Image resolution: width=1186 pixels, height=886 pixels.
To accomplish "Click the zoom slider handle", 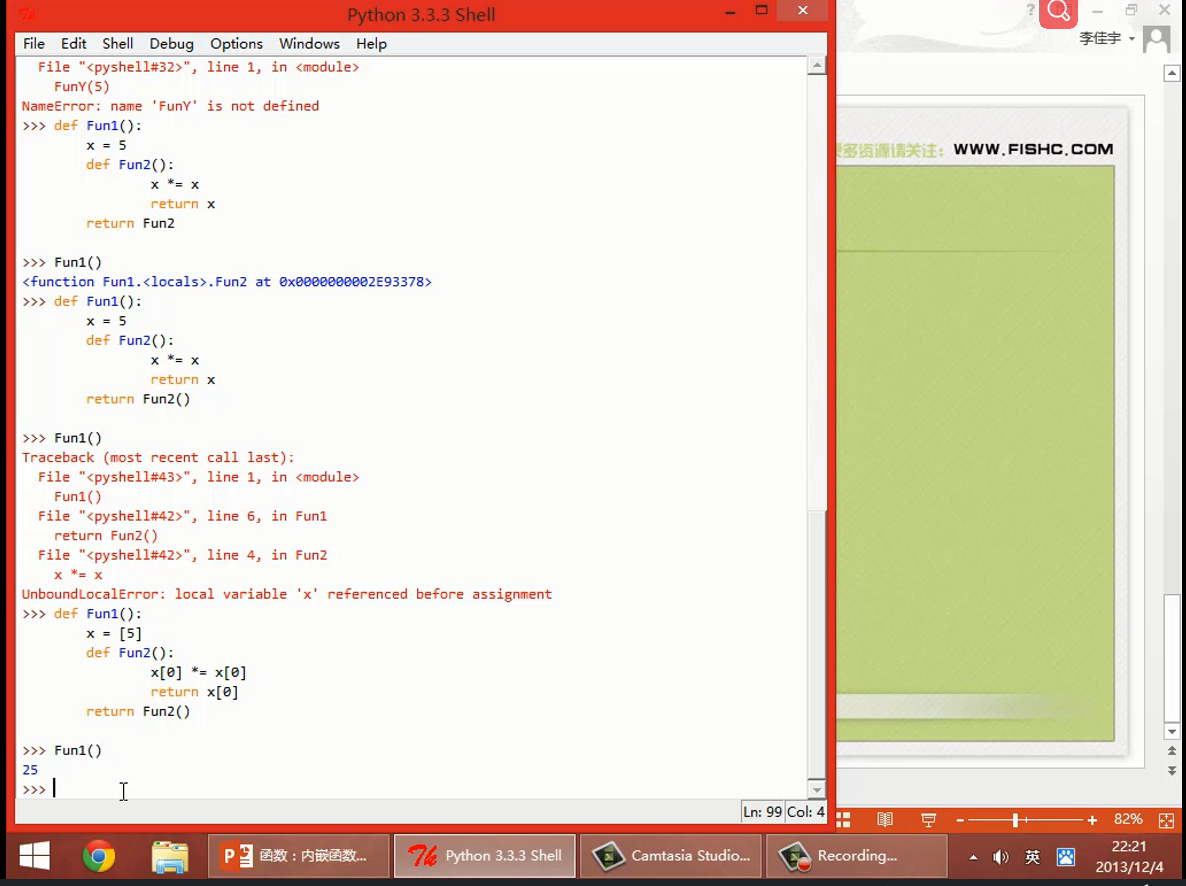I will (x=1015, y=820).
